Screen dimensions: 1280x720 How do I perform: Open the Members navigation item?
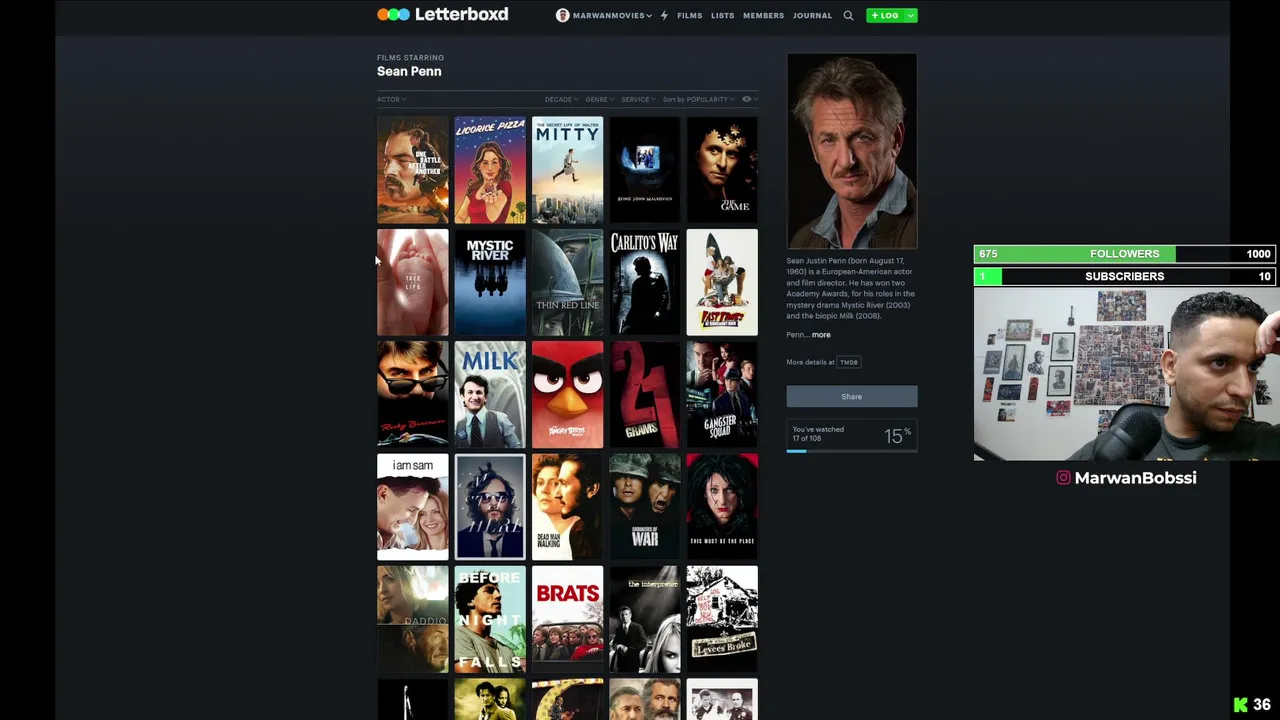pos(763,15)
